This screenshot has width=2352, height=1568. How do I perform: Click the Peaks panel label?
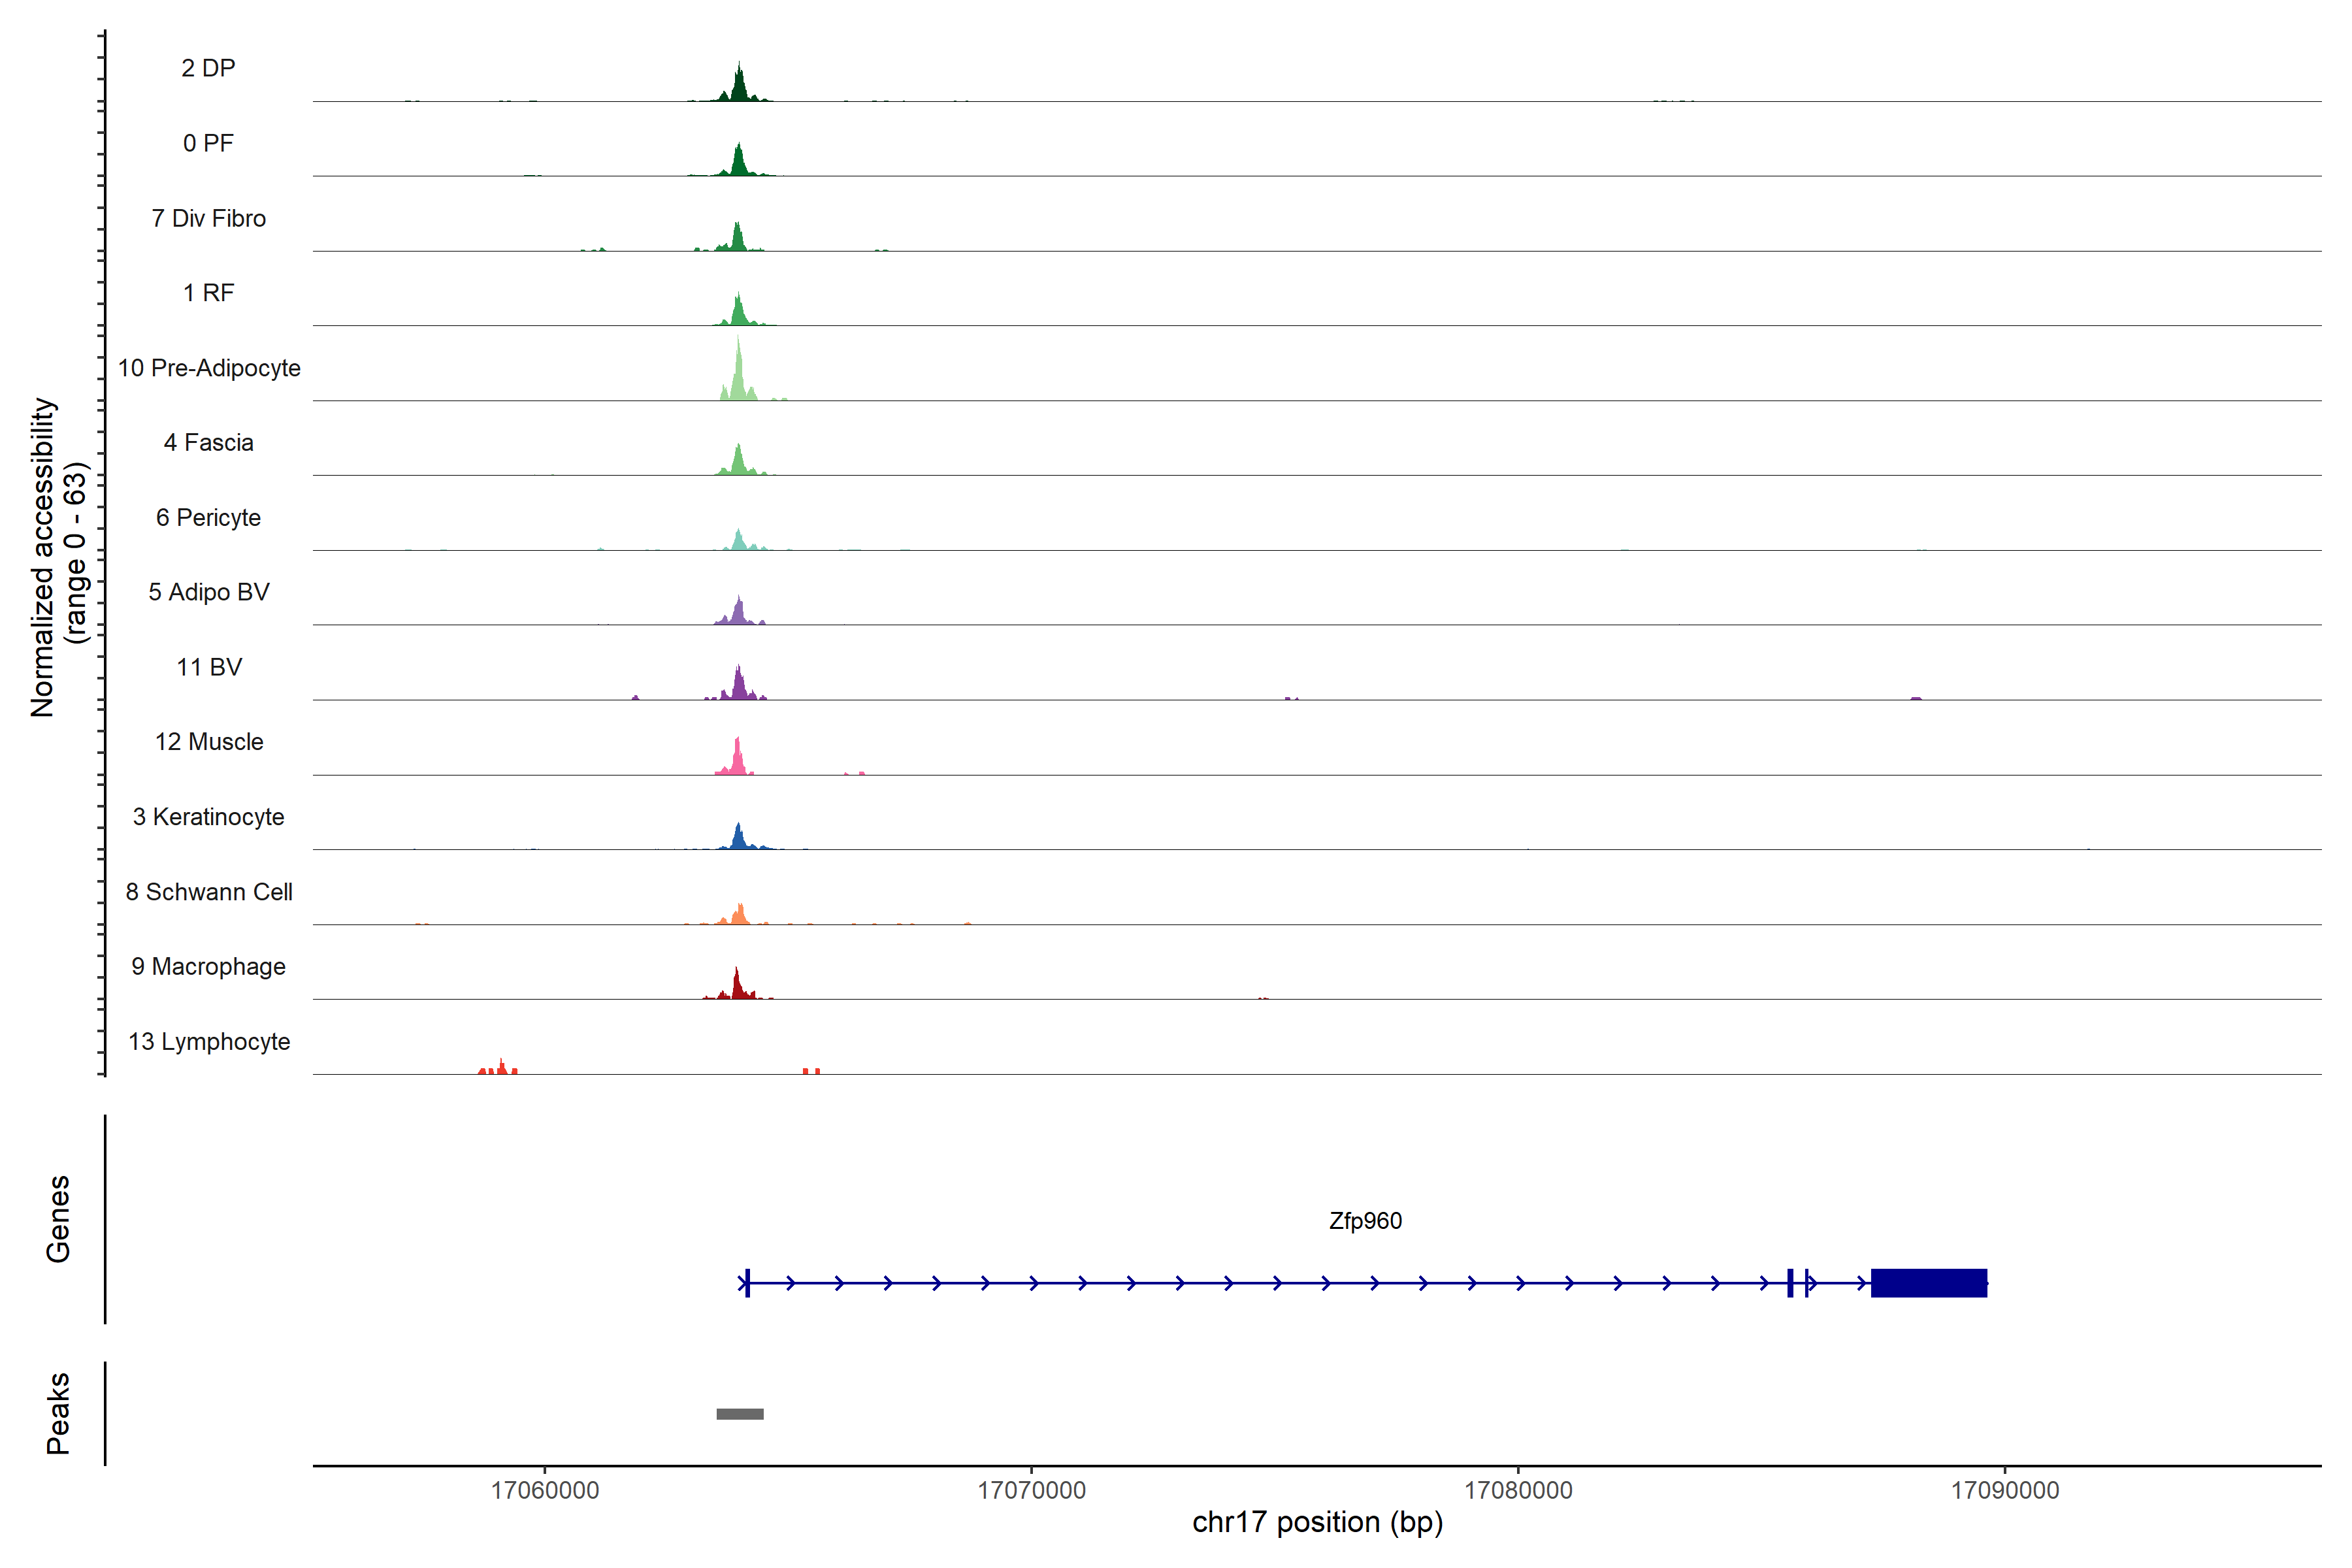click(58, 1413)
